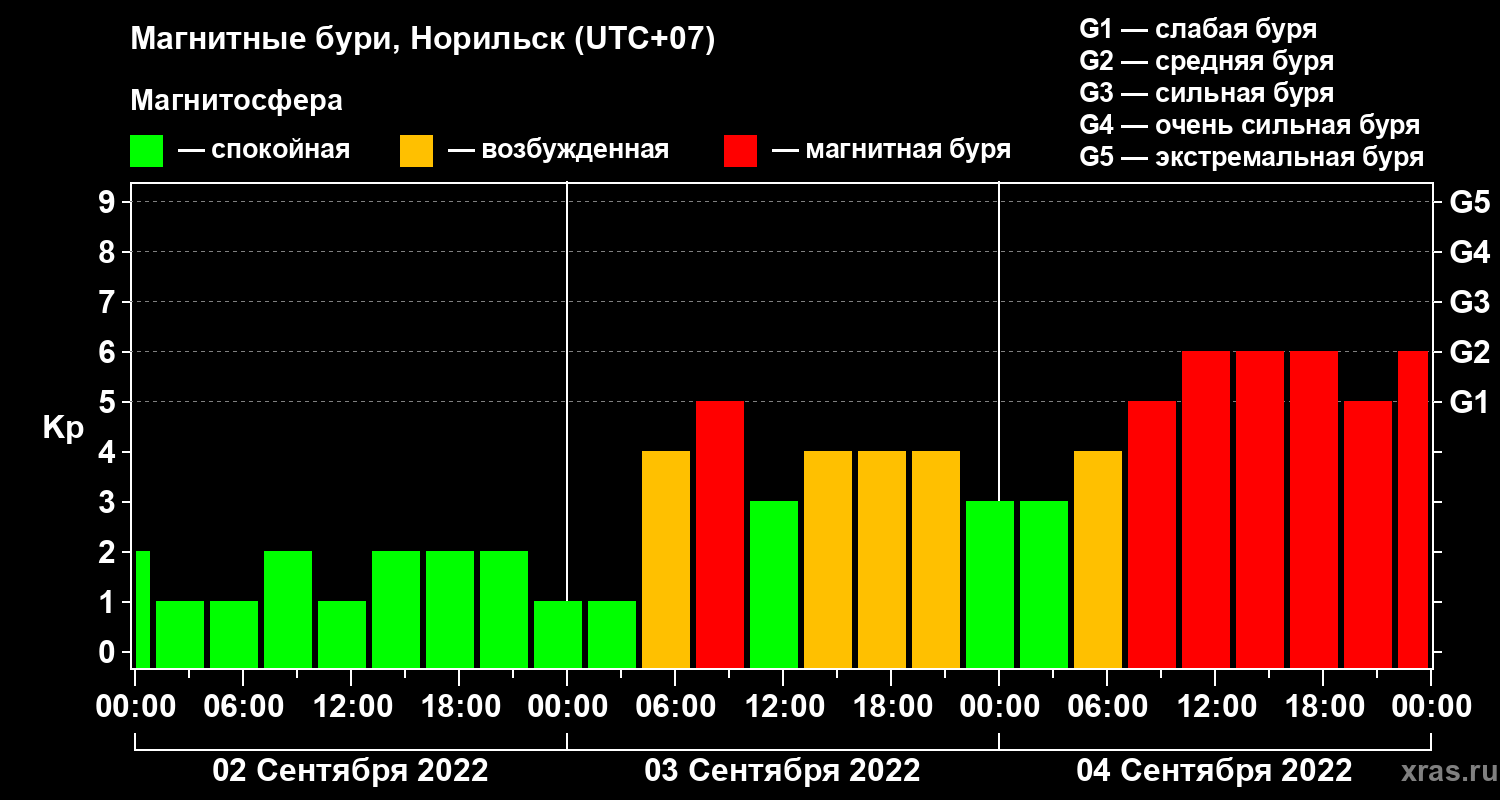
Task: Click the 'G4 — очень сильная буря' description
Action: point(1250,125)
